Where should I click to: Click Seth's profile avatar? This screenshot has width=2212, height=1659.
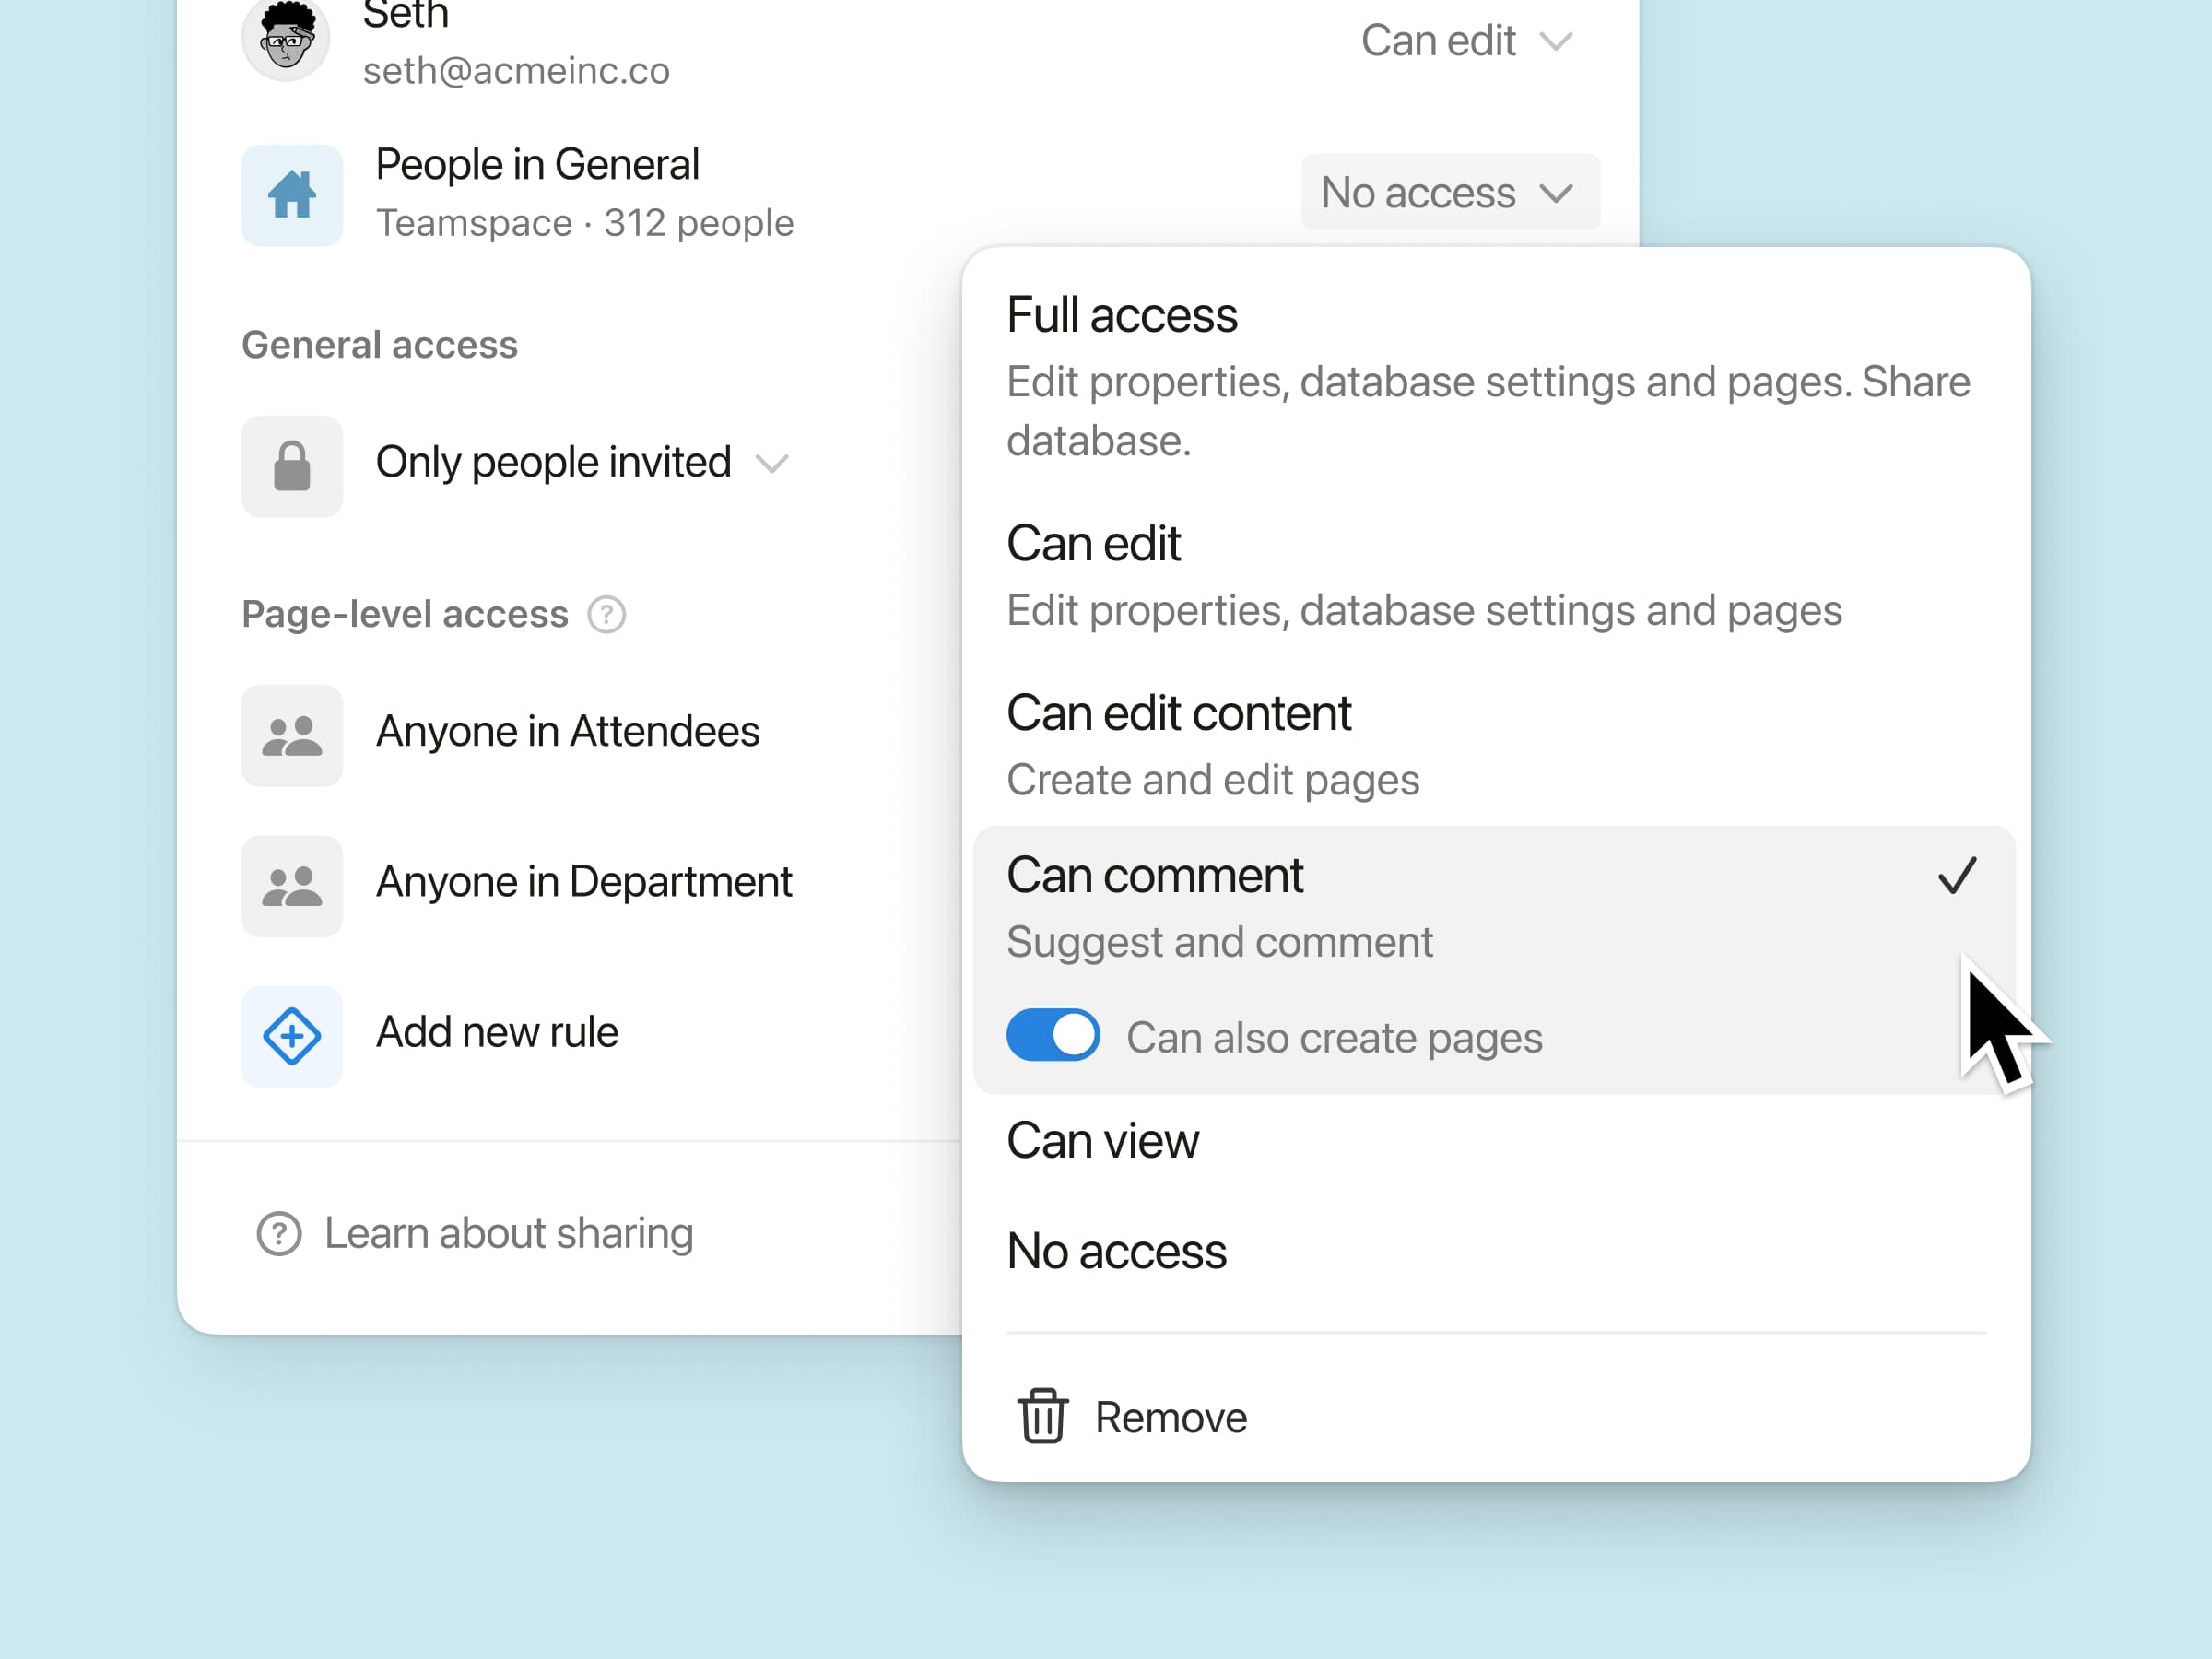pyautogui.click(x=287, y=38)
